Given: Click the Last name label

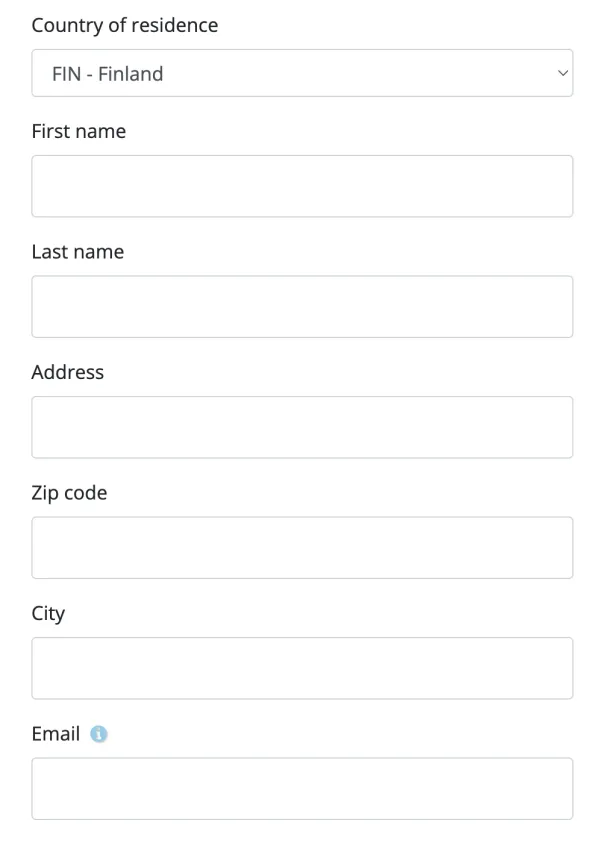Looking at the screenshot, I should 78,251.
